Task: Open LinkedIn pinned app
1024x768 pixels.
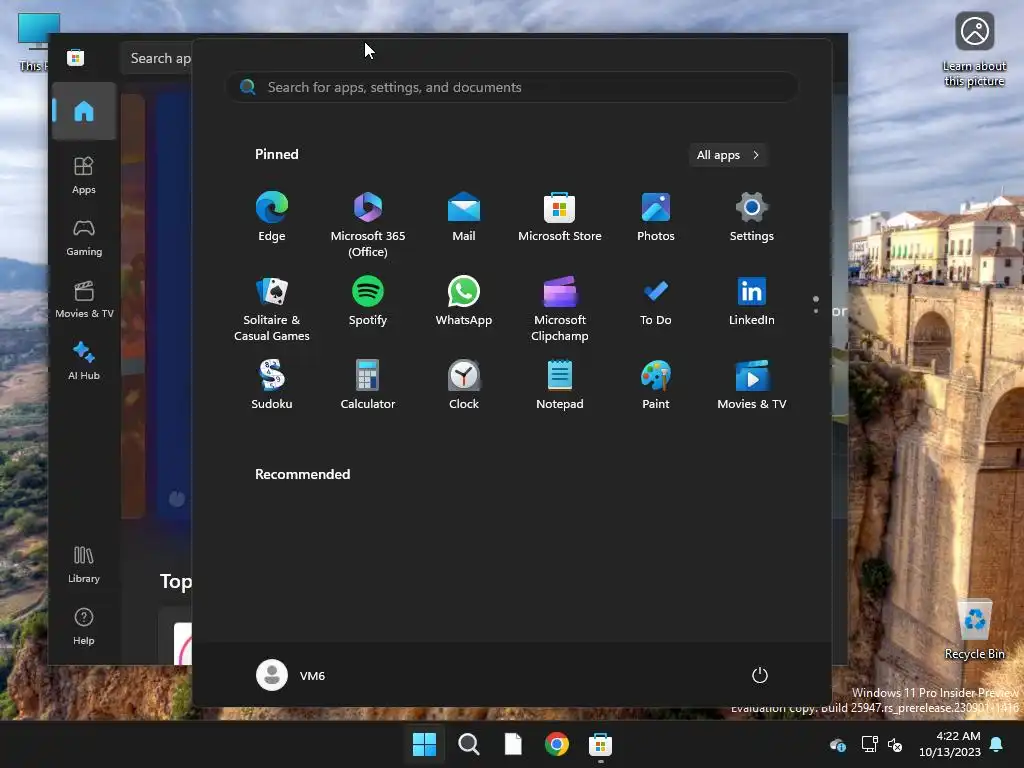Action: [x=752, y=302]
